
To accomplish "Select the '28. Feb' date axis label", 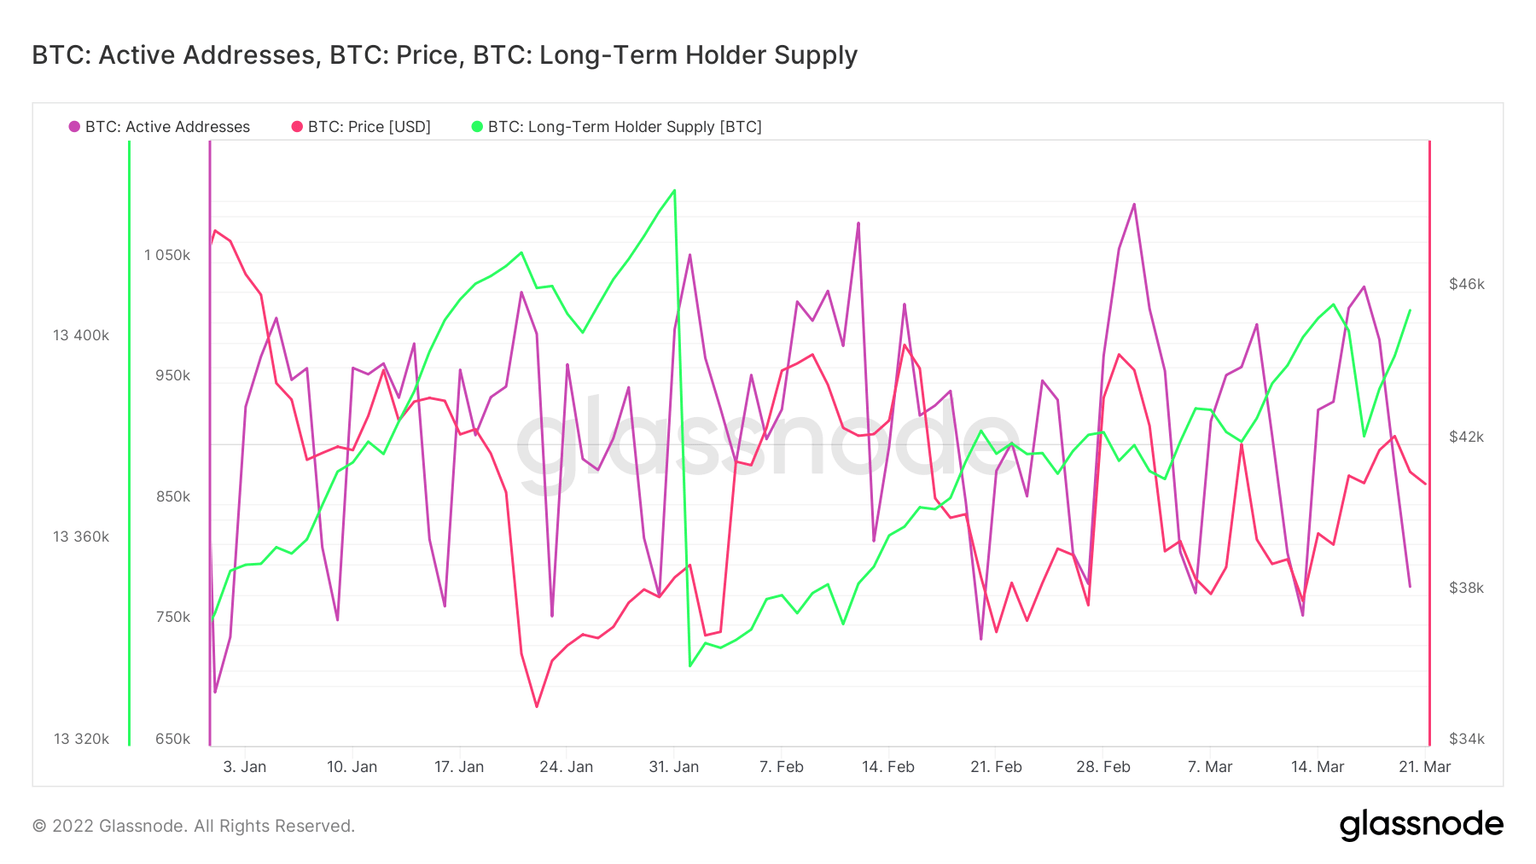I will pos(1103,767).
